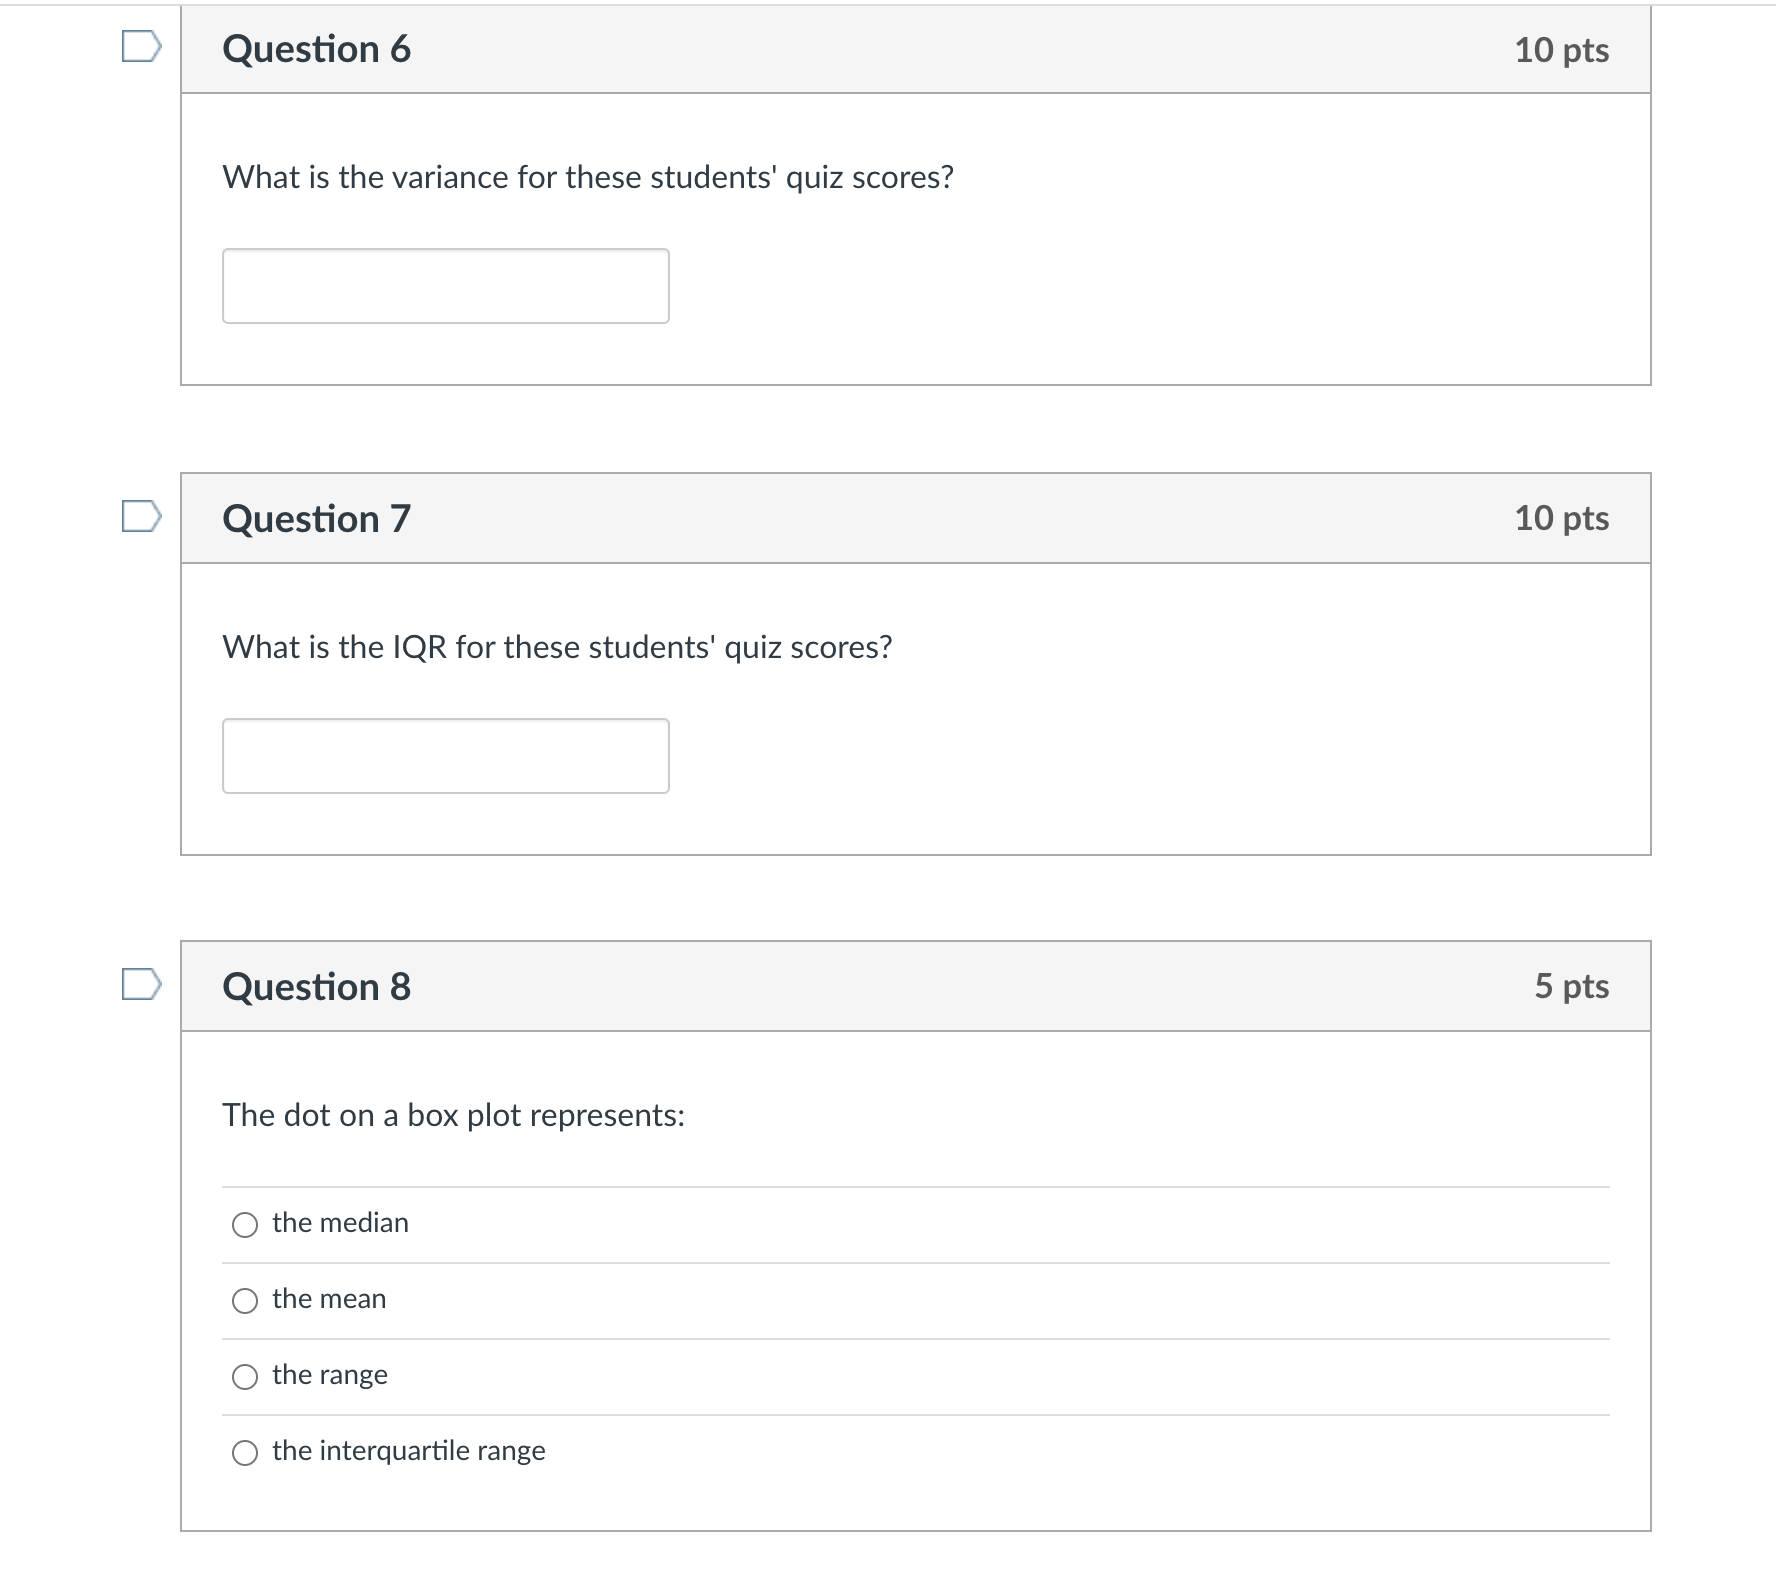The height and width of the screenshot is (1584, 1776).
Task: Select the median radio button
Action: pos(245,1223)
